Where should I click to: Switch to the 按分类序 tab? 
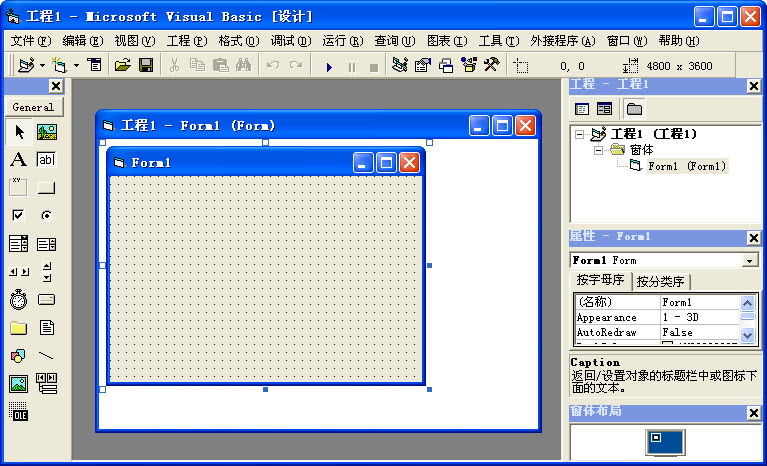tap(661, 281)
